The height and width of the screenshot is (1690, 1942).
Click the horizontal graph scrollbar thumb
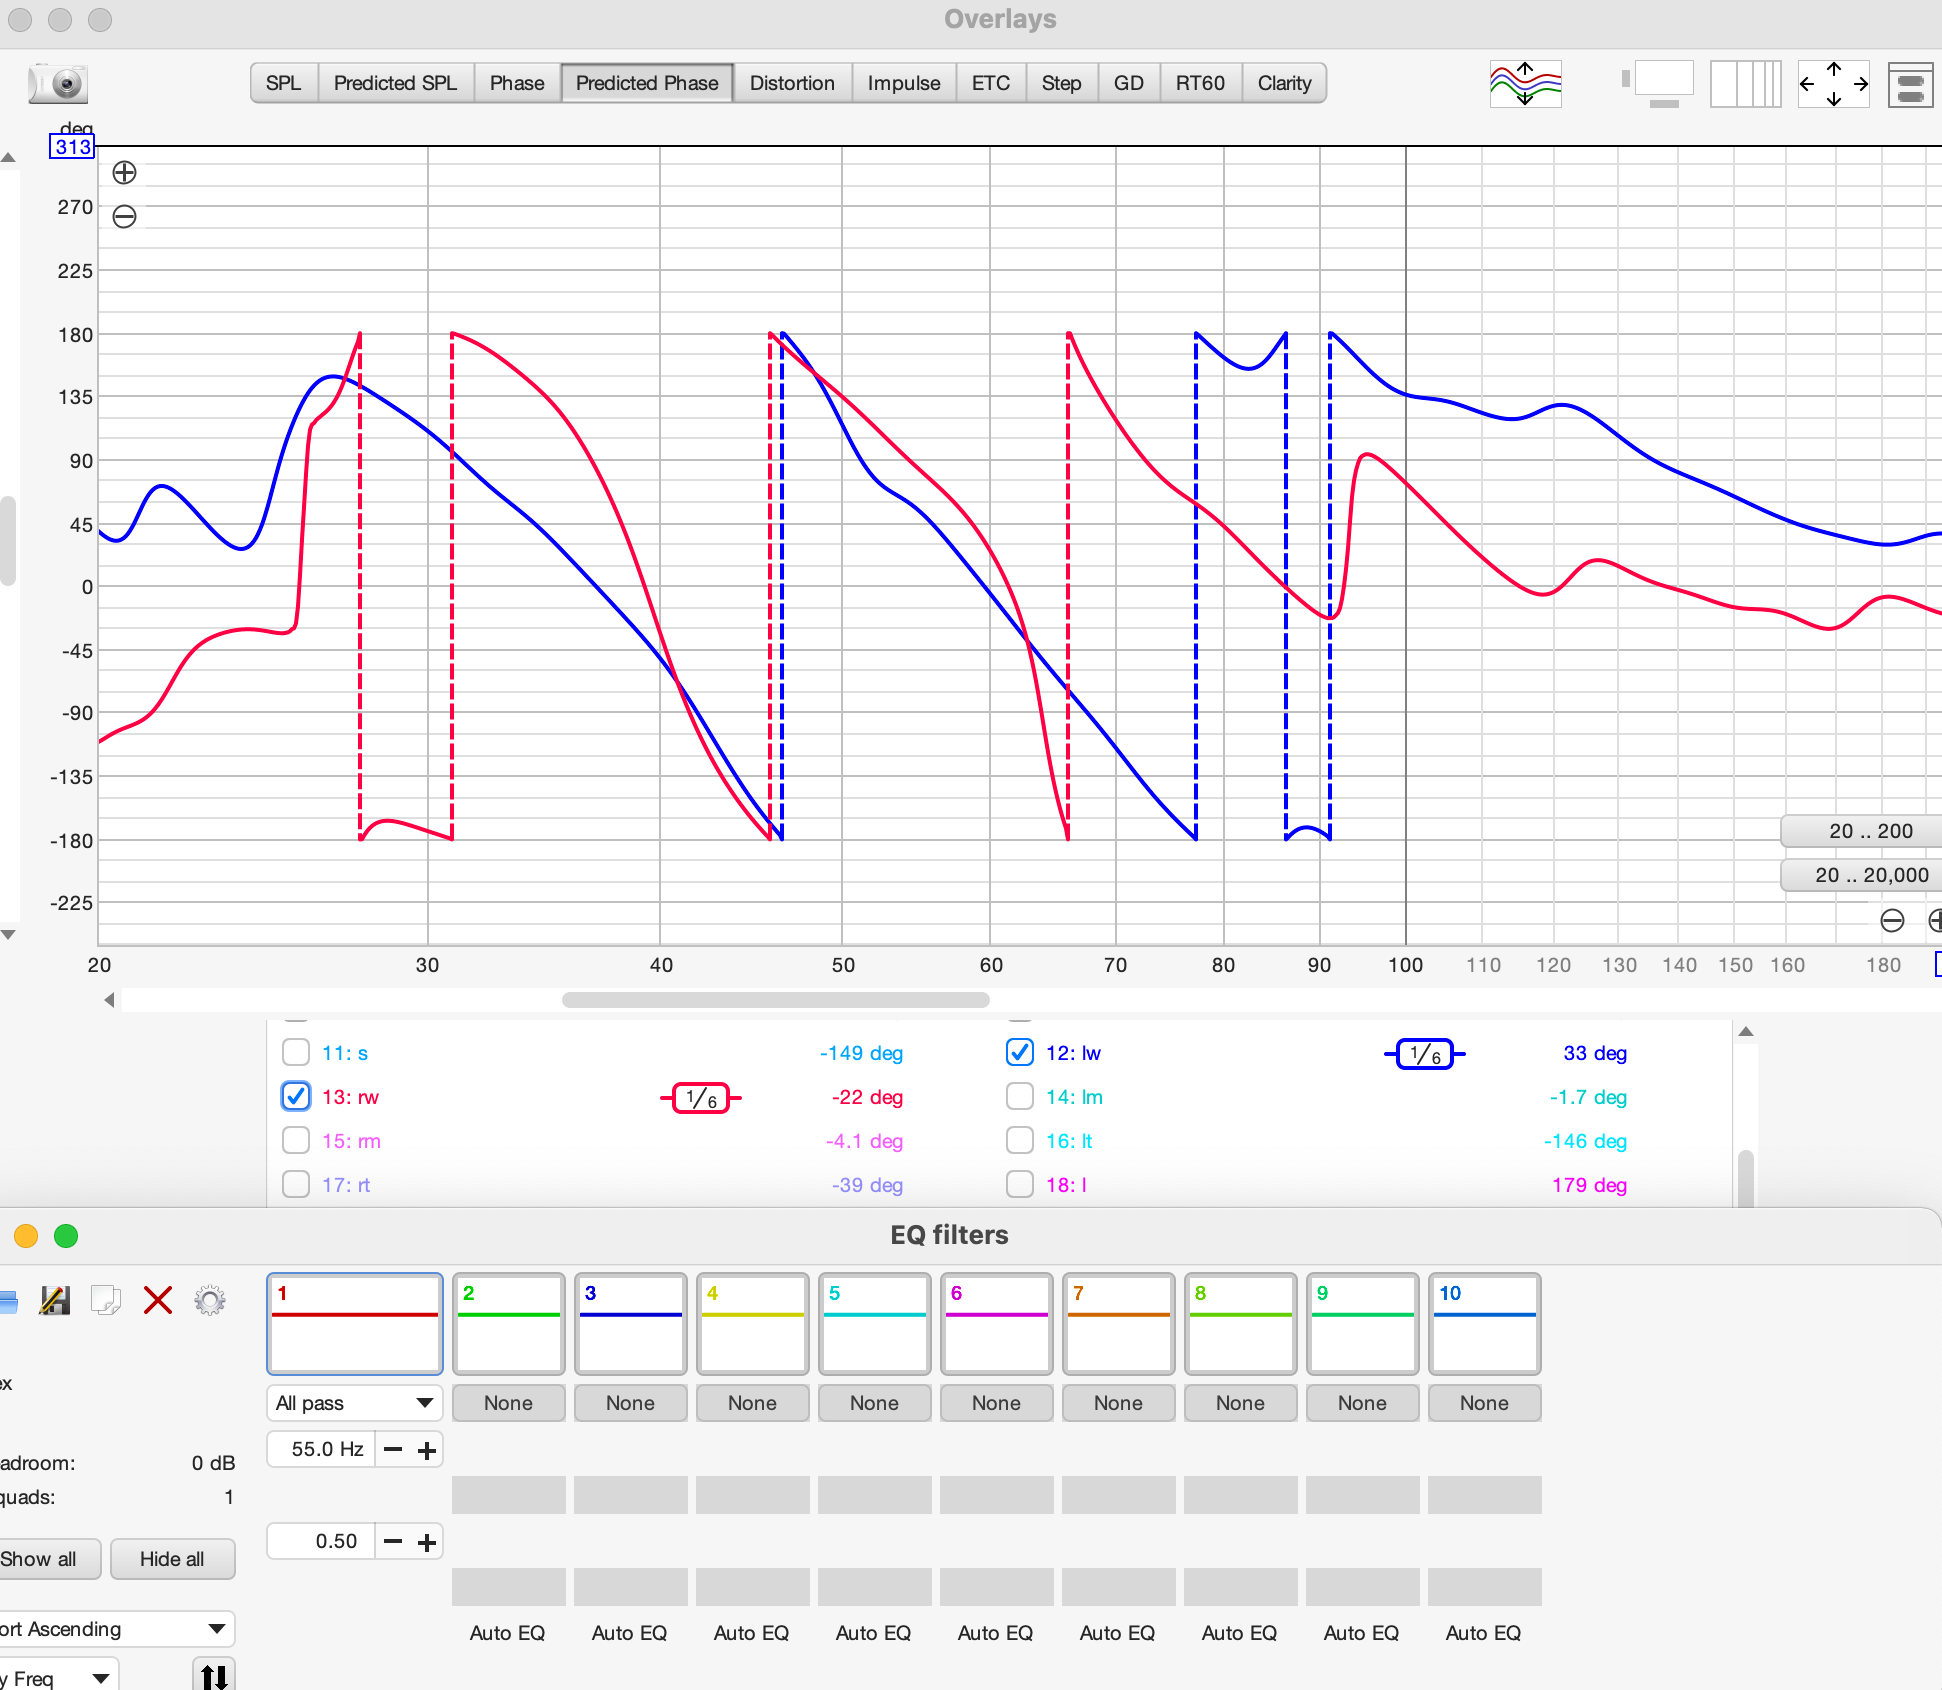click(x=776, y=1000)
